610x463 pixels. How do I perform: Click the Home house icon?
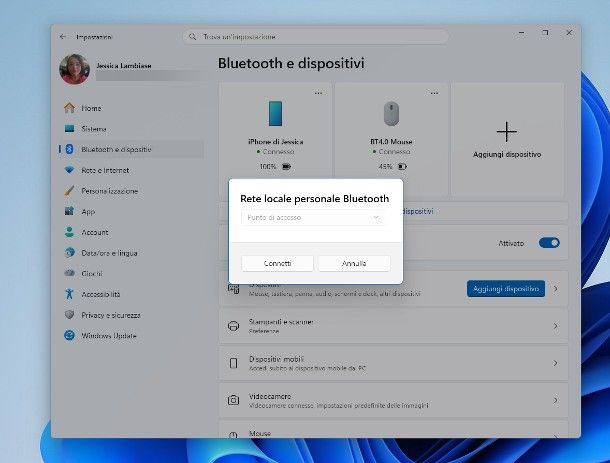click(70, 108)
